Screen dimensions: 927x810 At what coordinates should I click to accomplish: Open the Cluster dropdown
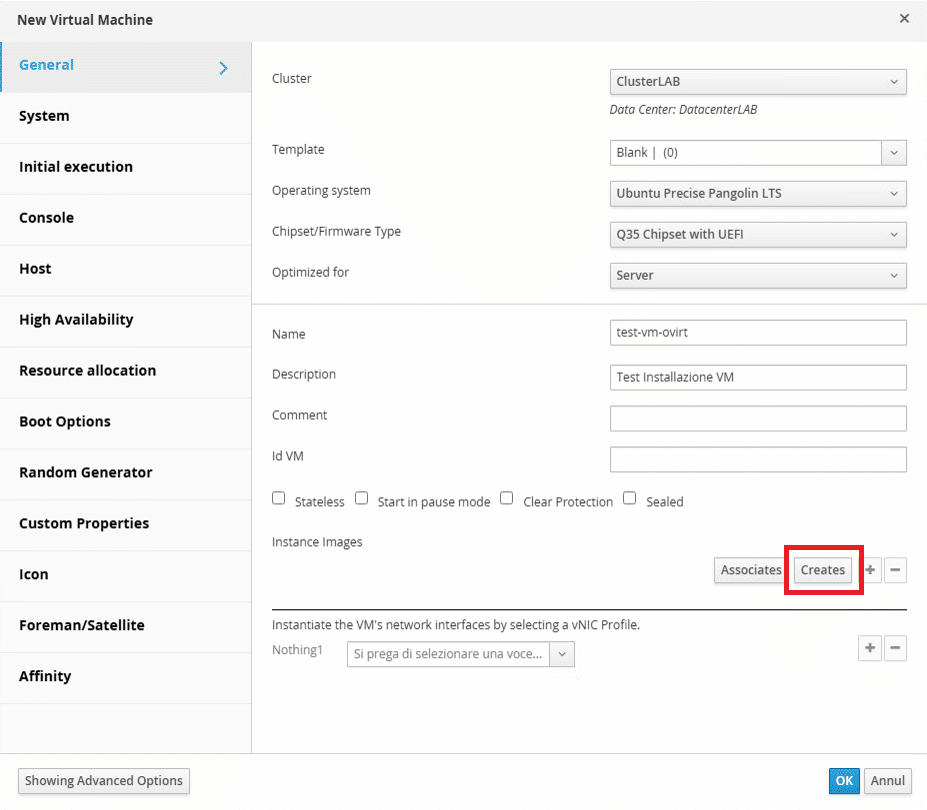(758, 82)
